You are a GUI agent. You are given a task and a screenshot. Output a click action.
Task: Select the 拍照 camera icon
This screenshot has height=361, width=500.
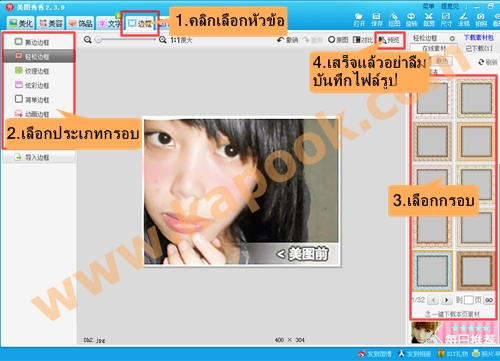(481, 20)
